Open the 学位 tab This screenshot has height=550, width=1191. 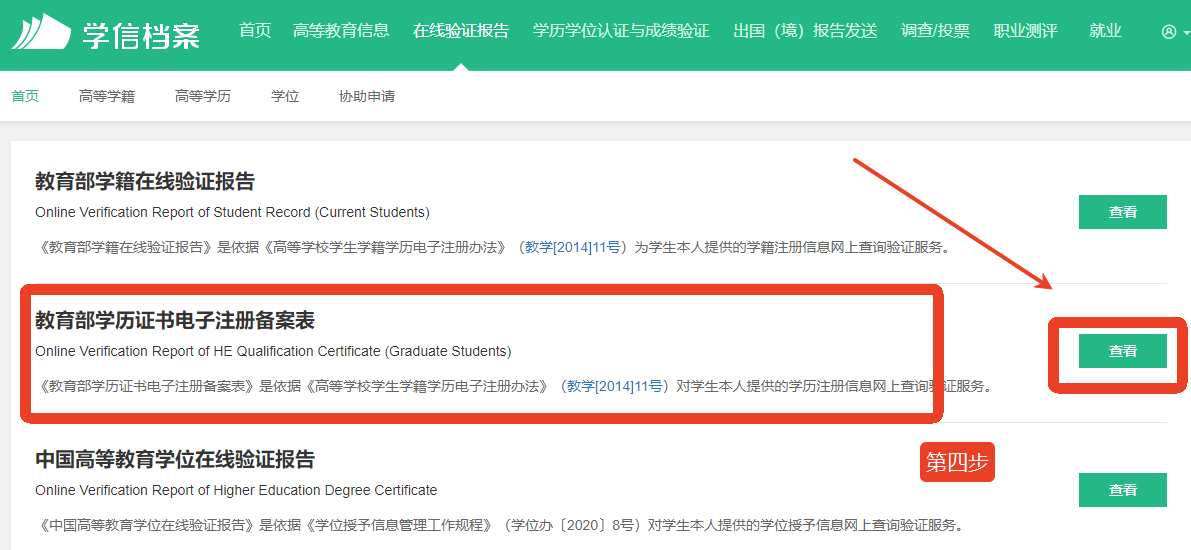(x=285, y=97)
